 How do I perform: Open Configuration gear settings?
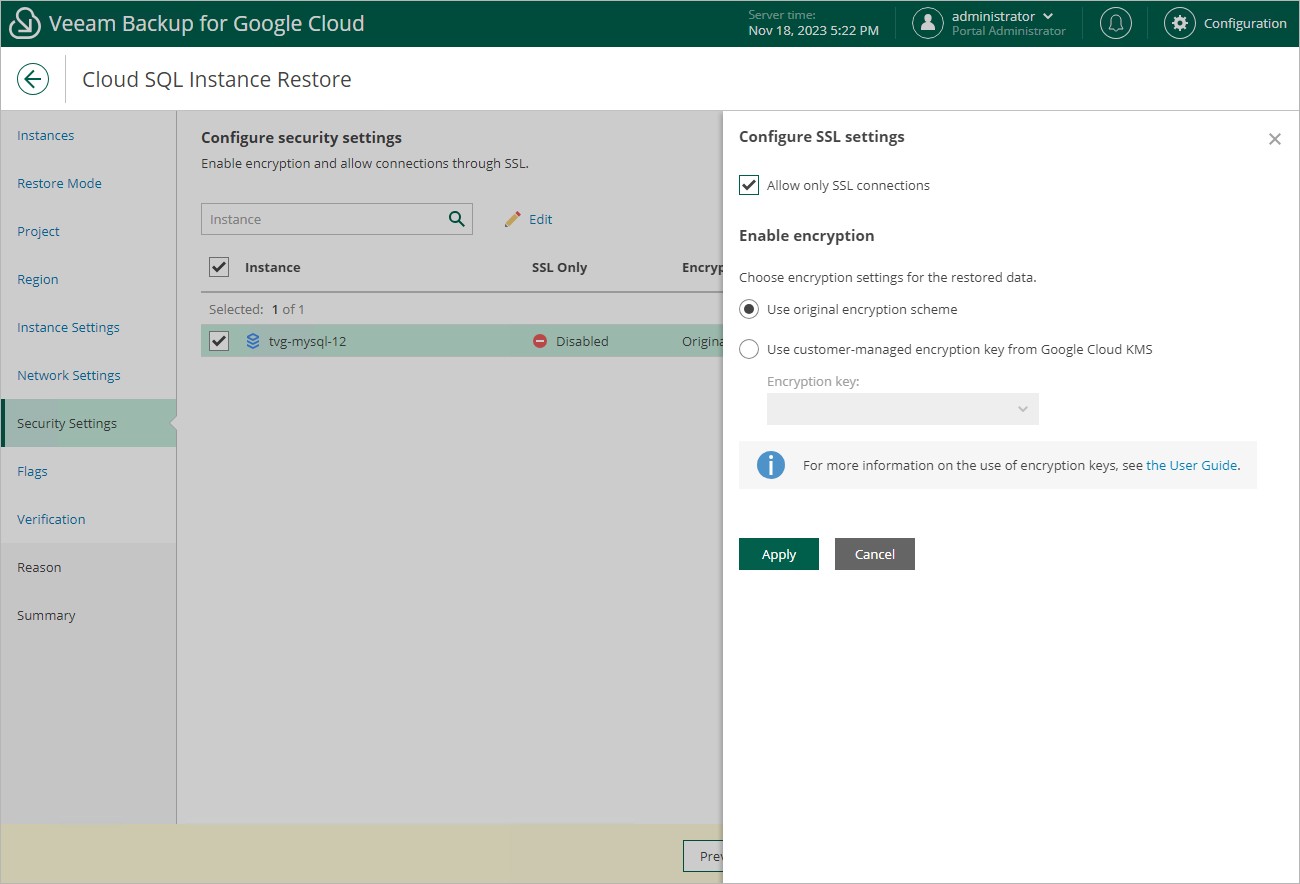click(1180, 23)
